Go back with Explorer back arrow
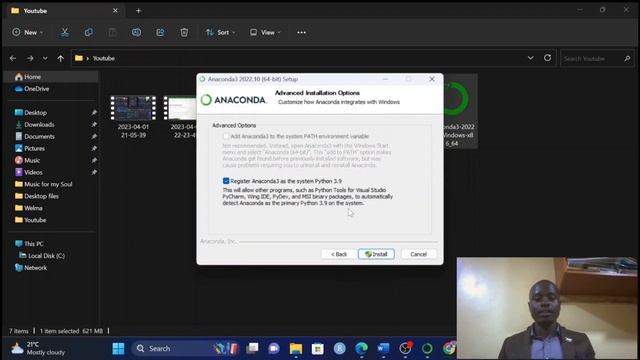Image resolution: width=640 pixels, height=360 pixels. pos(13,58)
